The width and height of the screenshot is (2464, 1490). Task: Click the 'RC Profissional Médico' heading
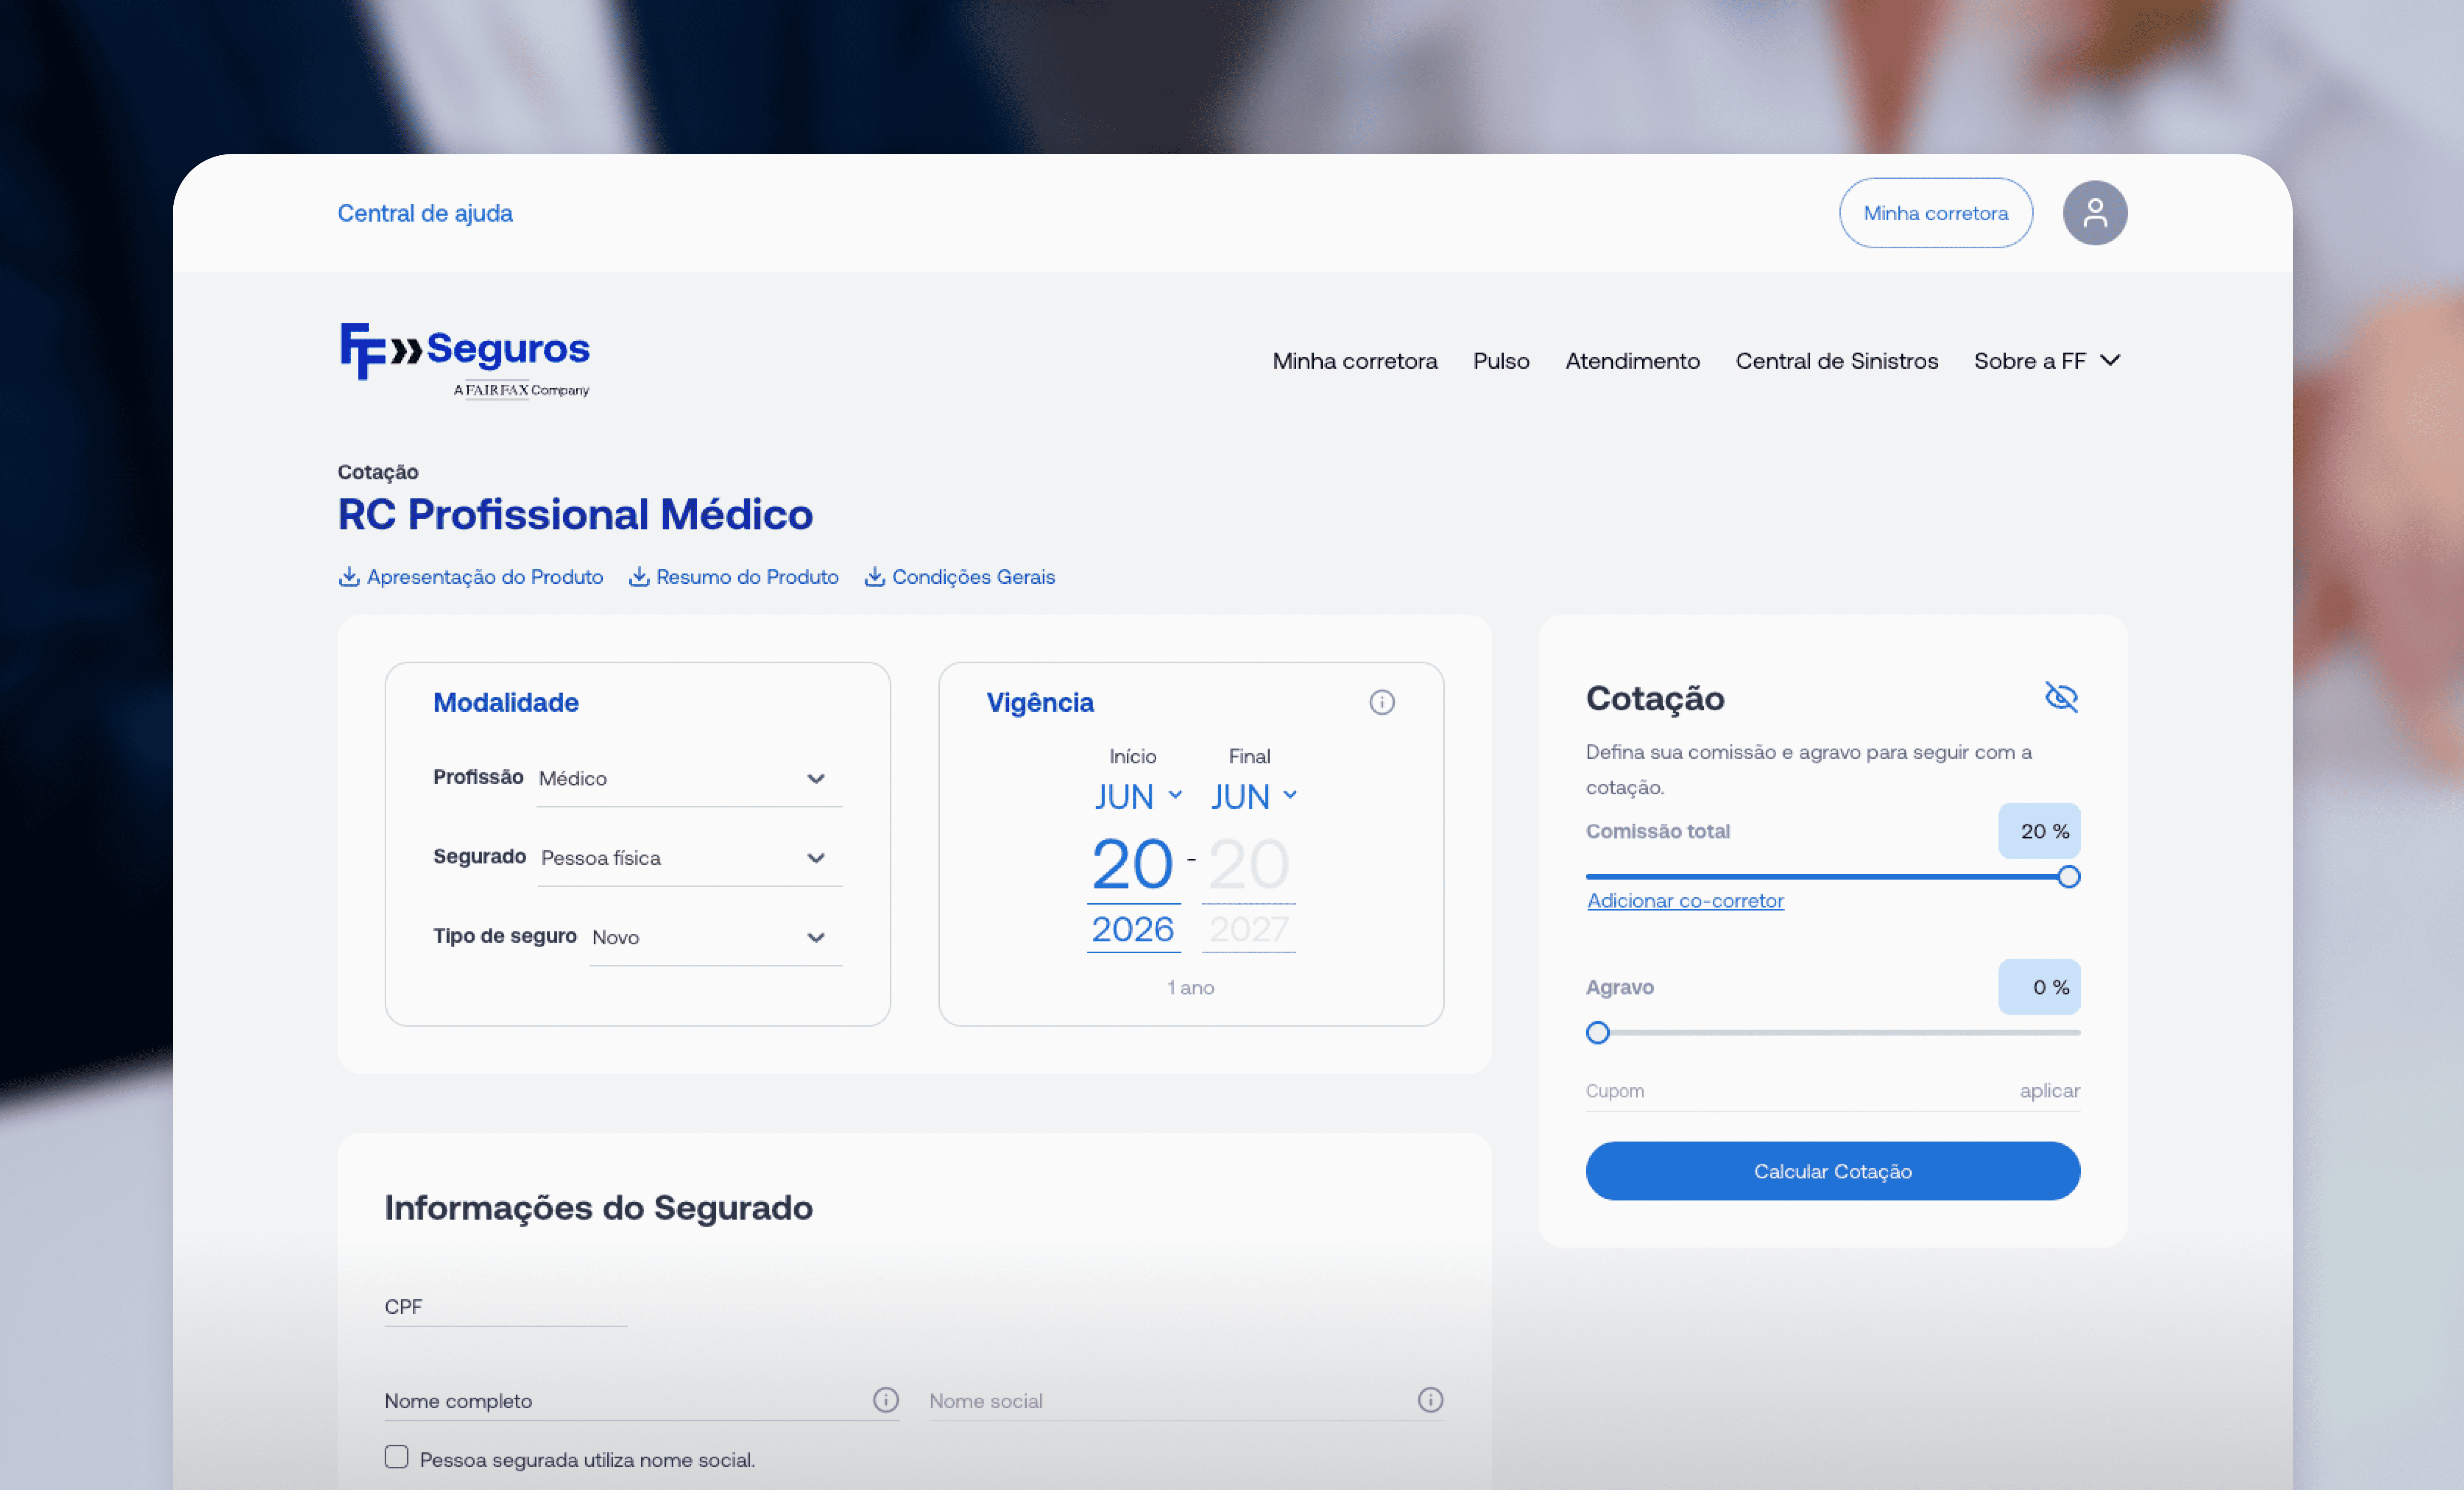575,514
